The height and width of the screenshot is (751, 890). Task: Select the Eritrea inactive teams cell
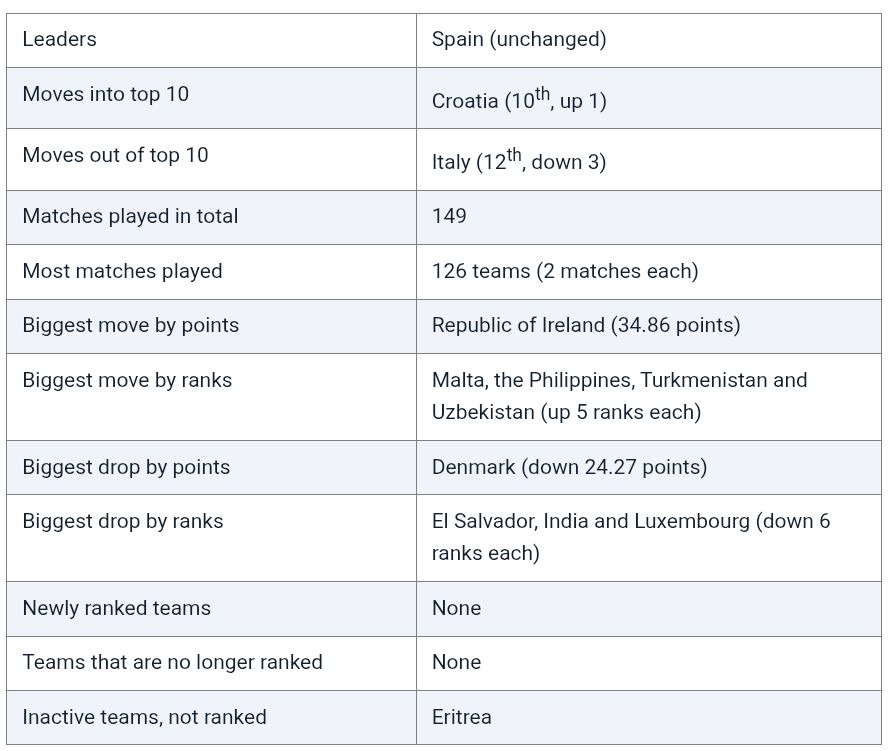462,717
